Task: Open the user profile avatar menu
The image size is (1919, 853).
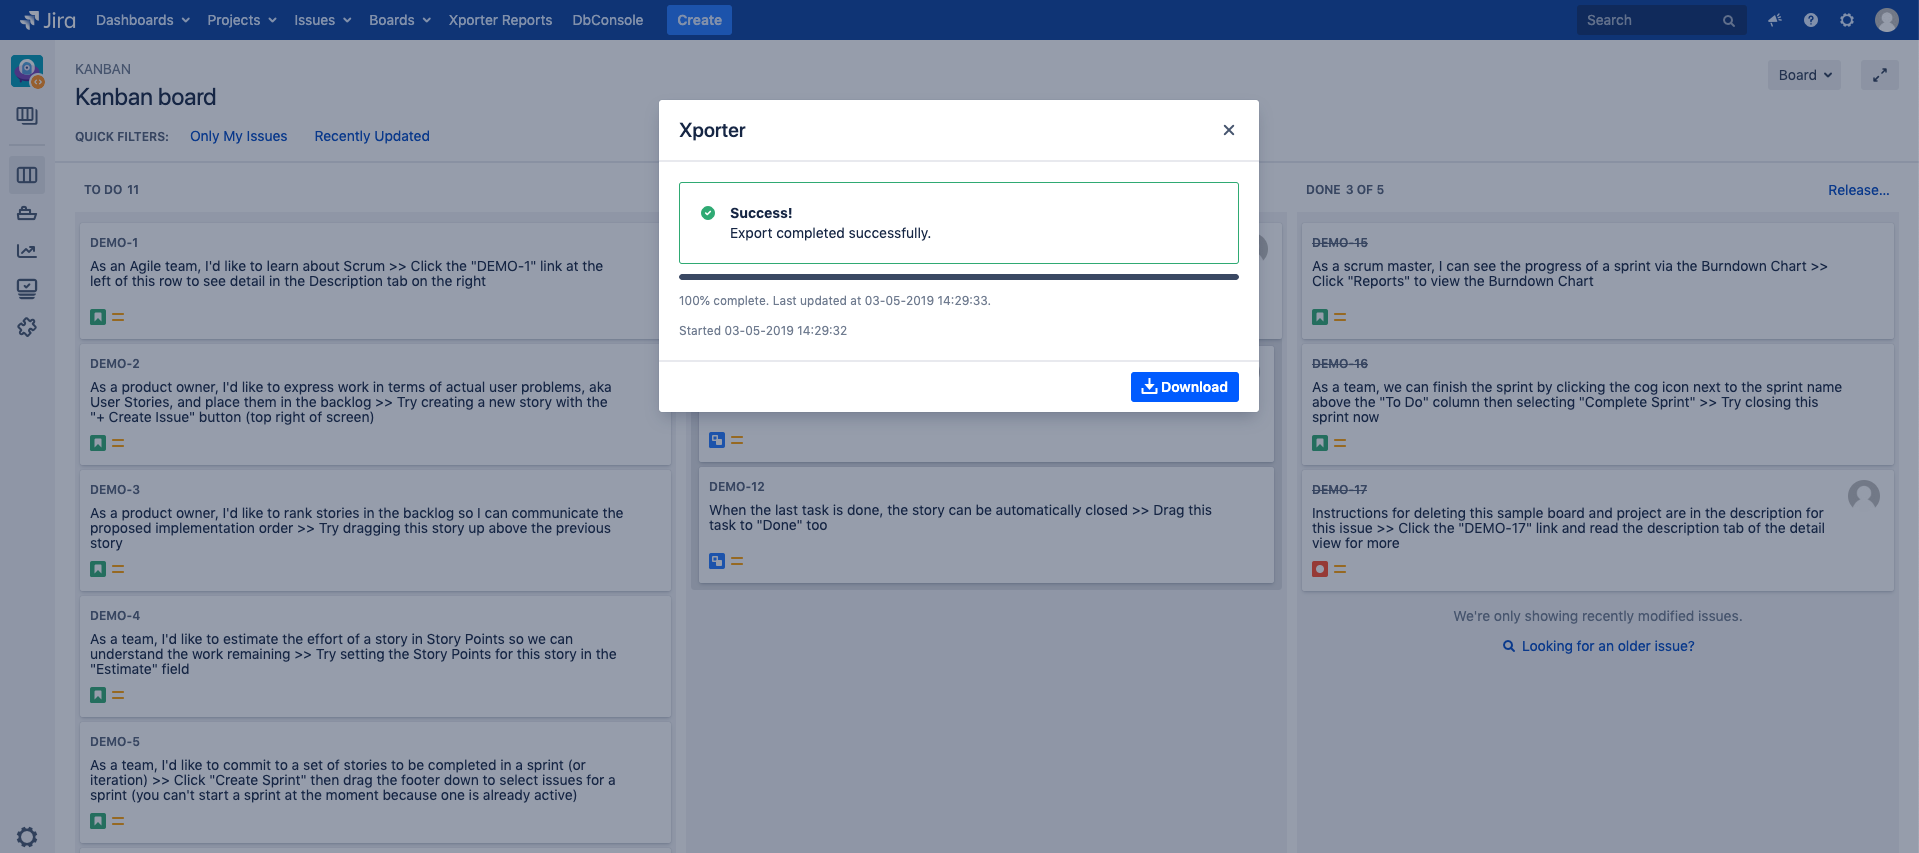Action: click(x=1886, y=20)
